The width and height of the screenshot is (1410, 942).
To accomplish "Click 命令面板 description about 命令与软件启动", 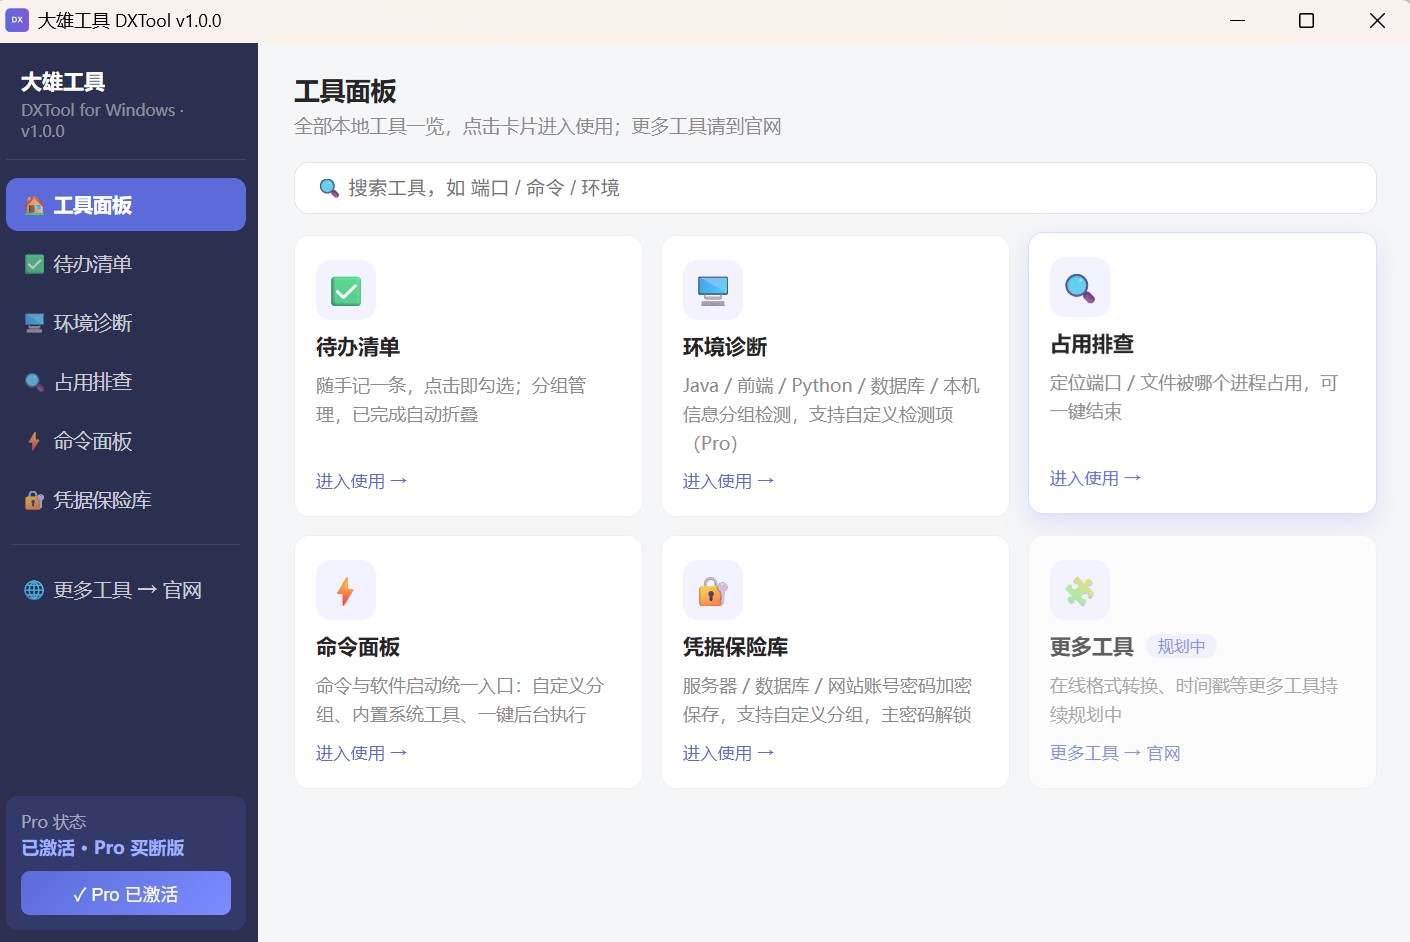I will pos(460,700).
